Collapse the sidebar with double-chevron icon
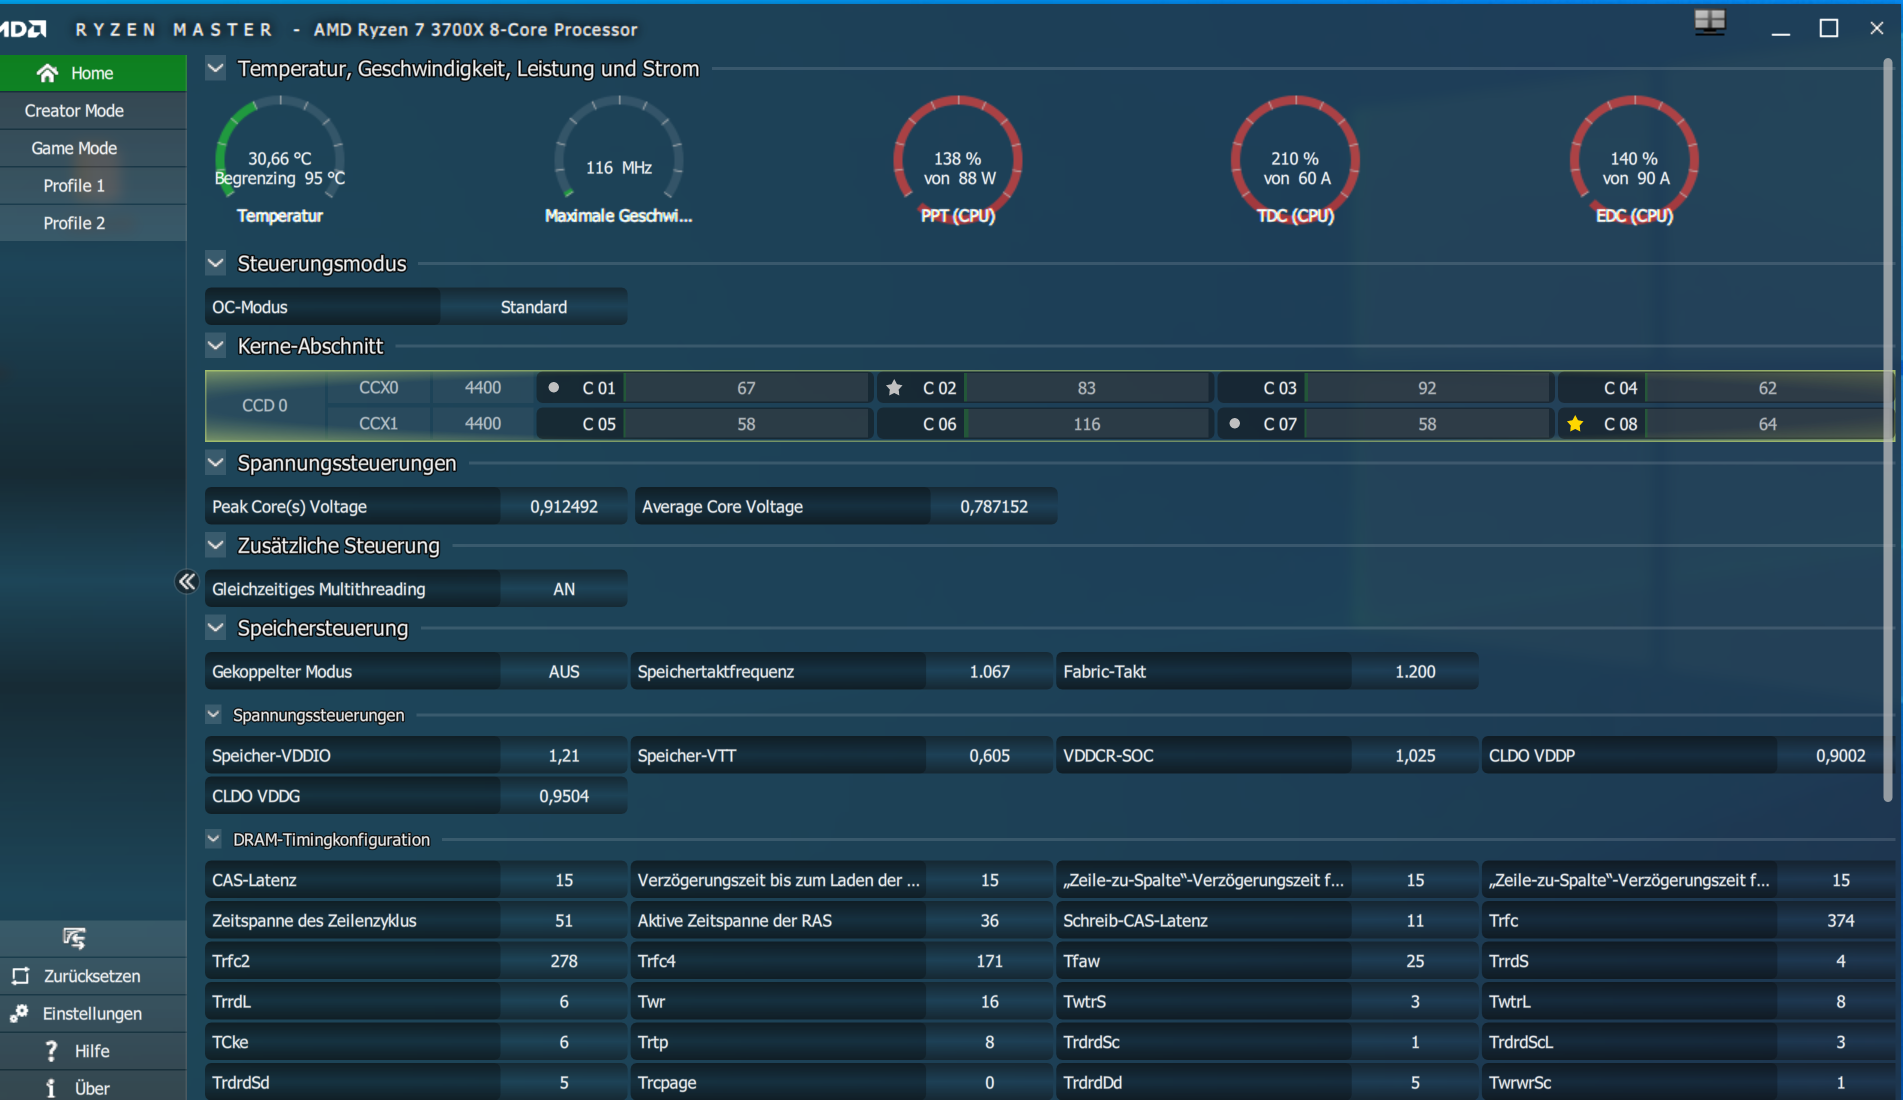 (x=187, y=581)
